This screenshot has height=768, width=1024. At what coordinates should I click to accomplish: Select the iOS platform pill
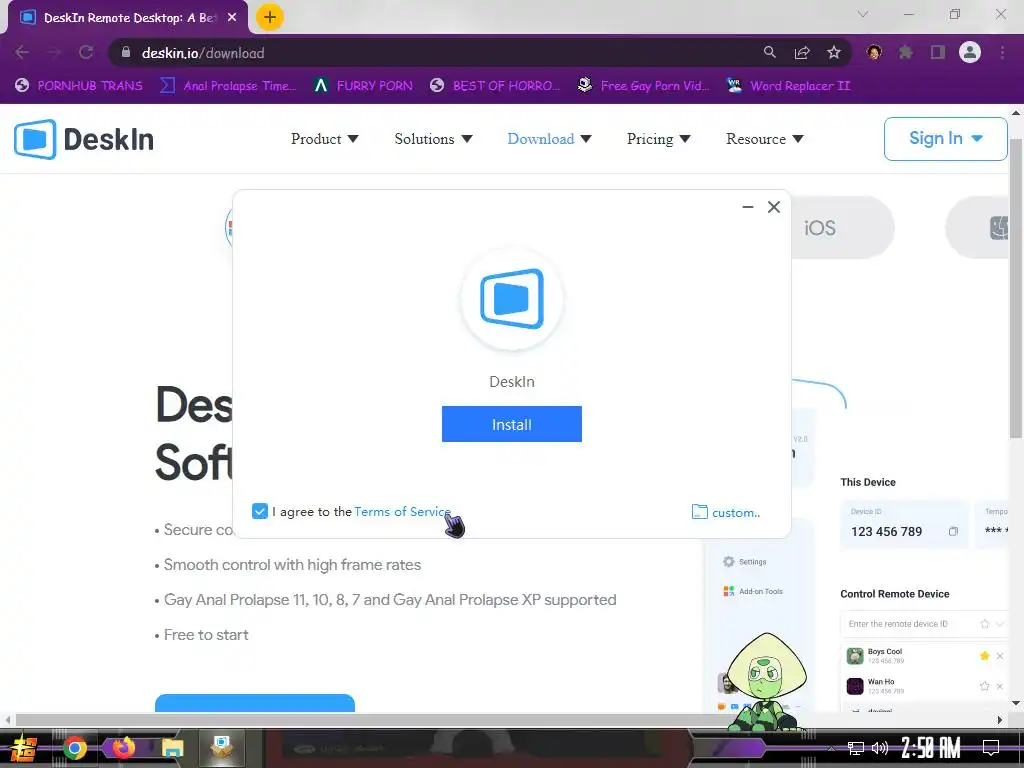tap(842, 227)
